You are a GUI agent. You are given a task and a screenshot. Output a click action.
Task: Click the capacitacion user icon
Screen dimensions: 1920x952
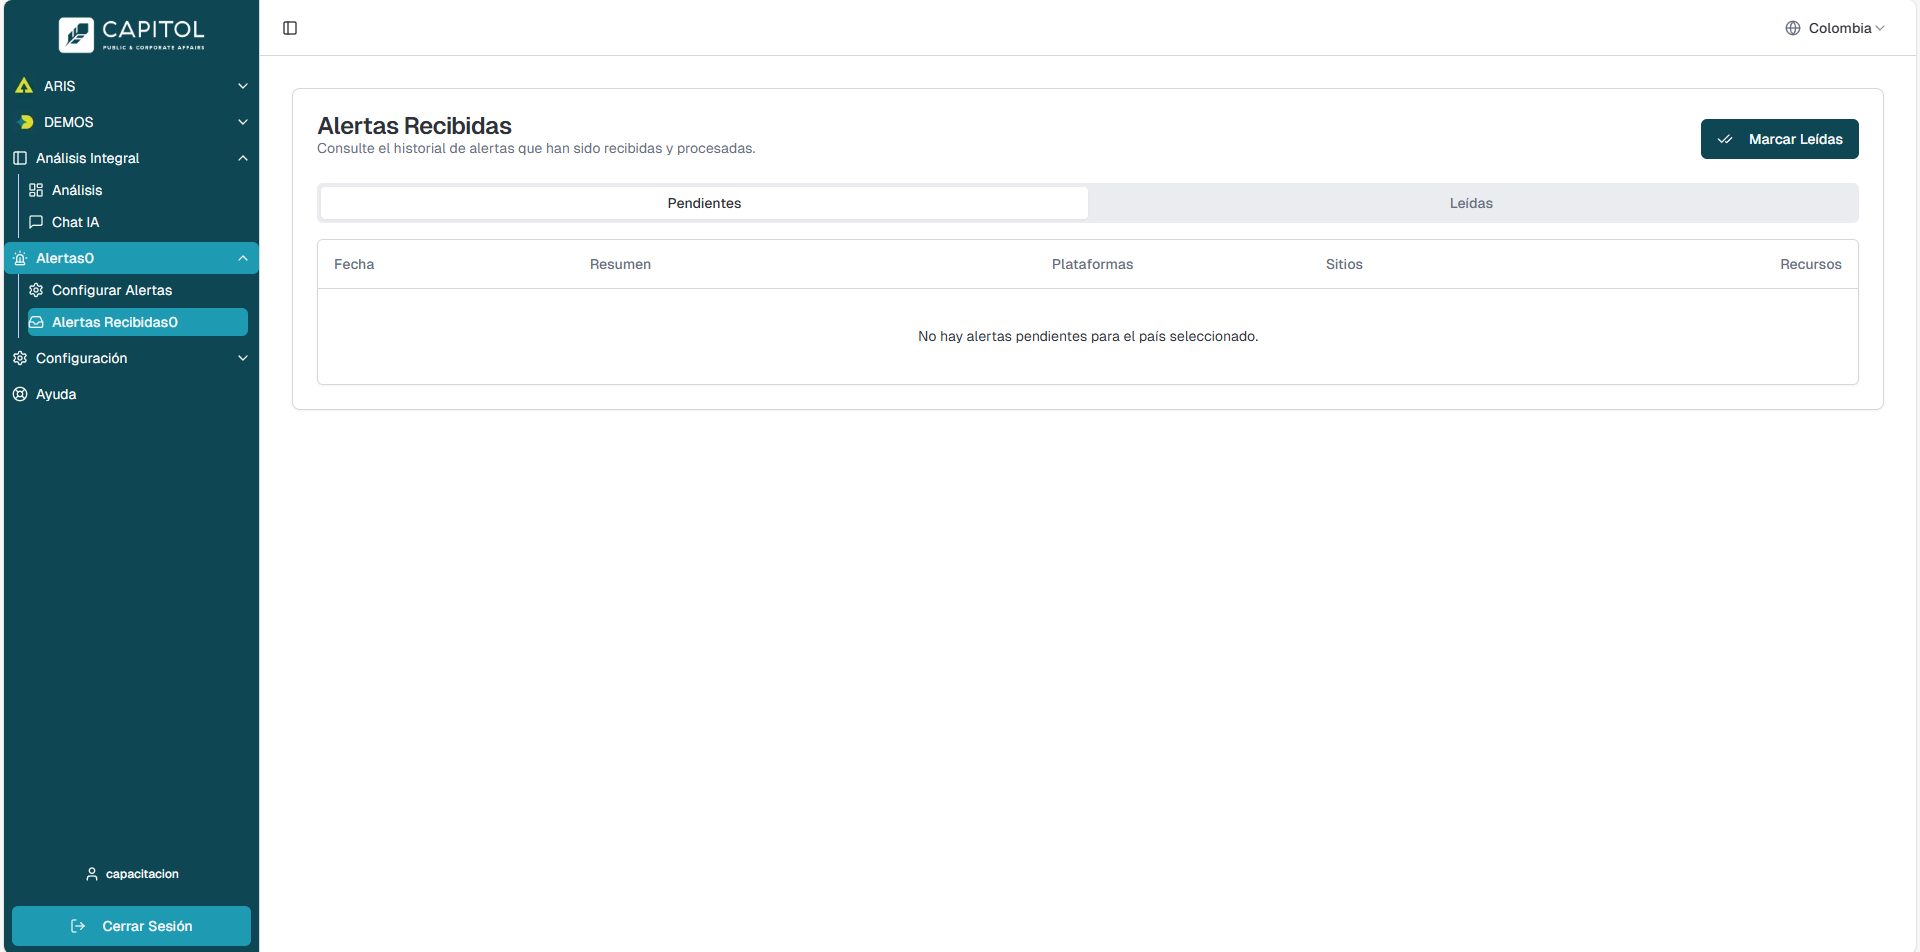coord(92,874)
